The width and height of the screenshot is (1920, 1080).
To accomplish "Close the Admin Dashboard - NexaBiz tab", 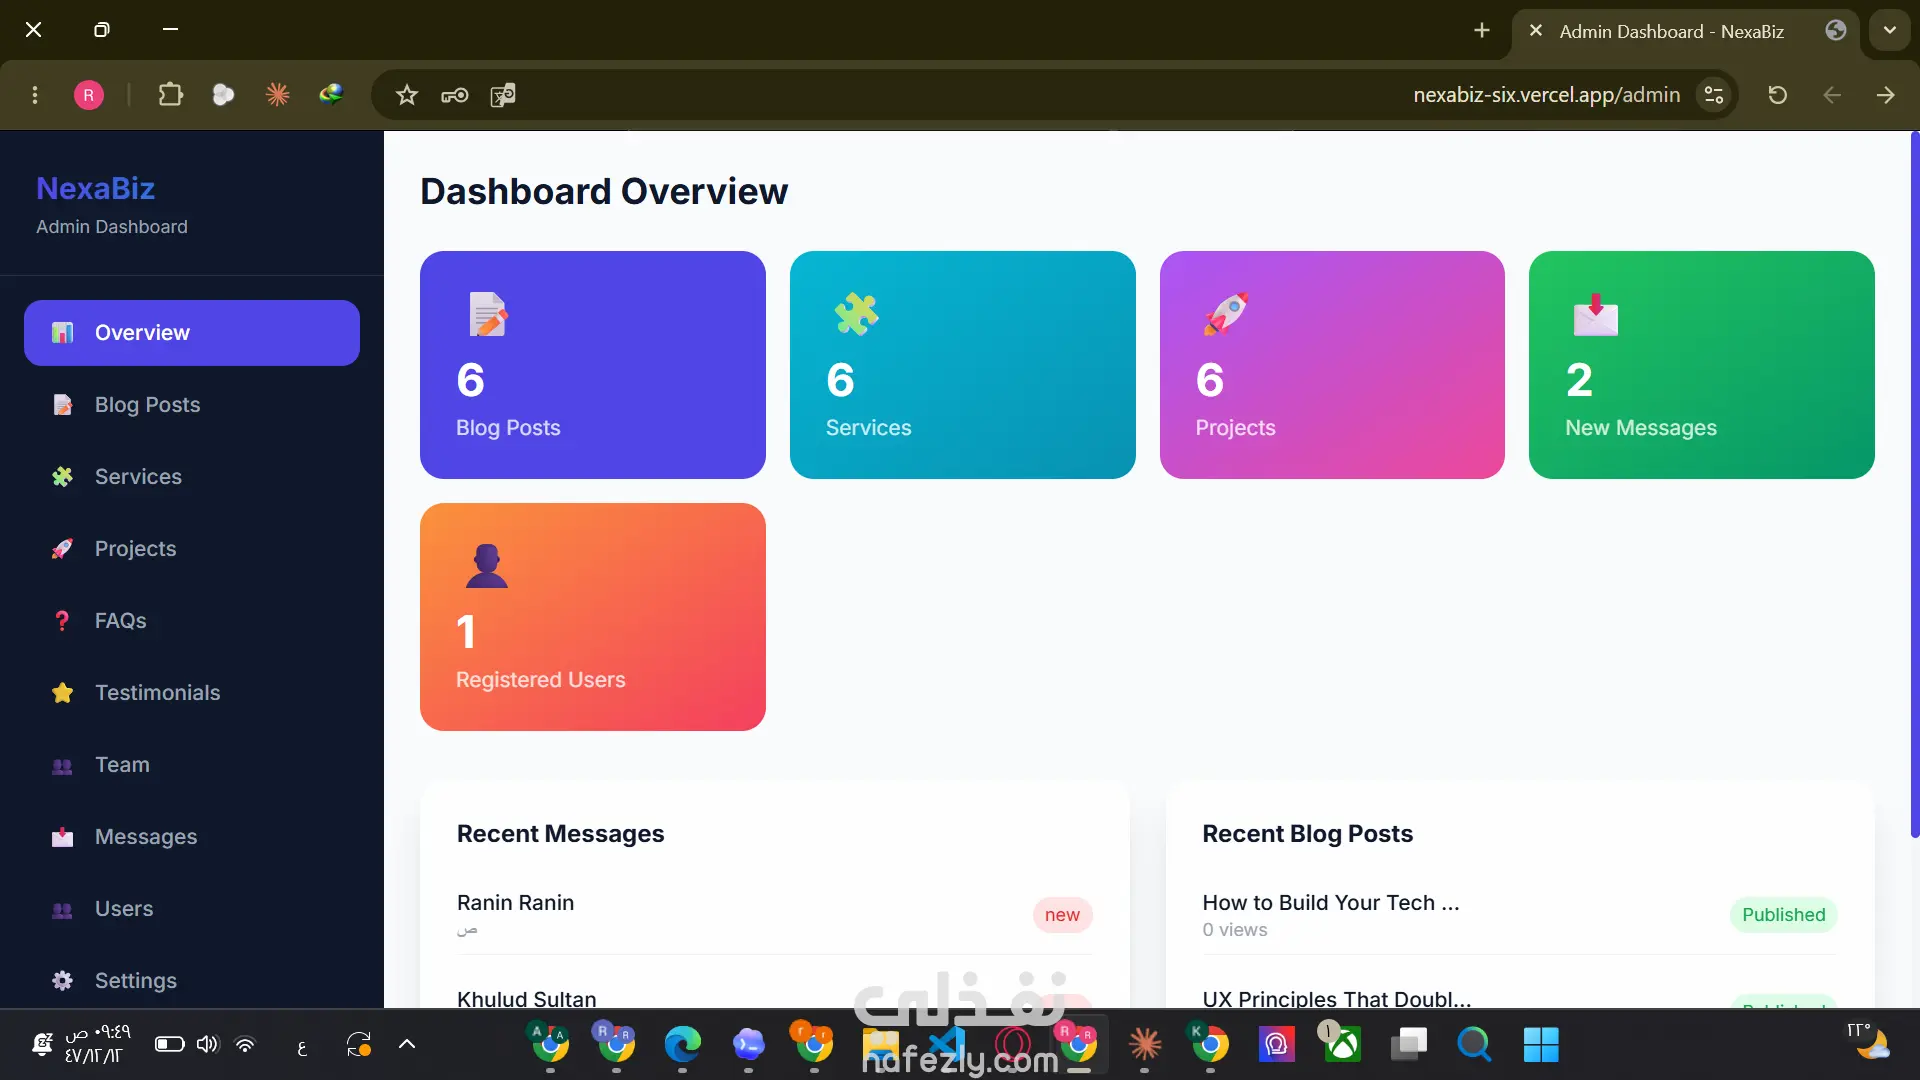I will pyautogui.click(x=1536, y=31).
